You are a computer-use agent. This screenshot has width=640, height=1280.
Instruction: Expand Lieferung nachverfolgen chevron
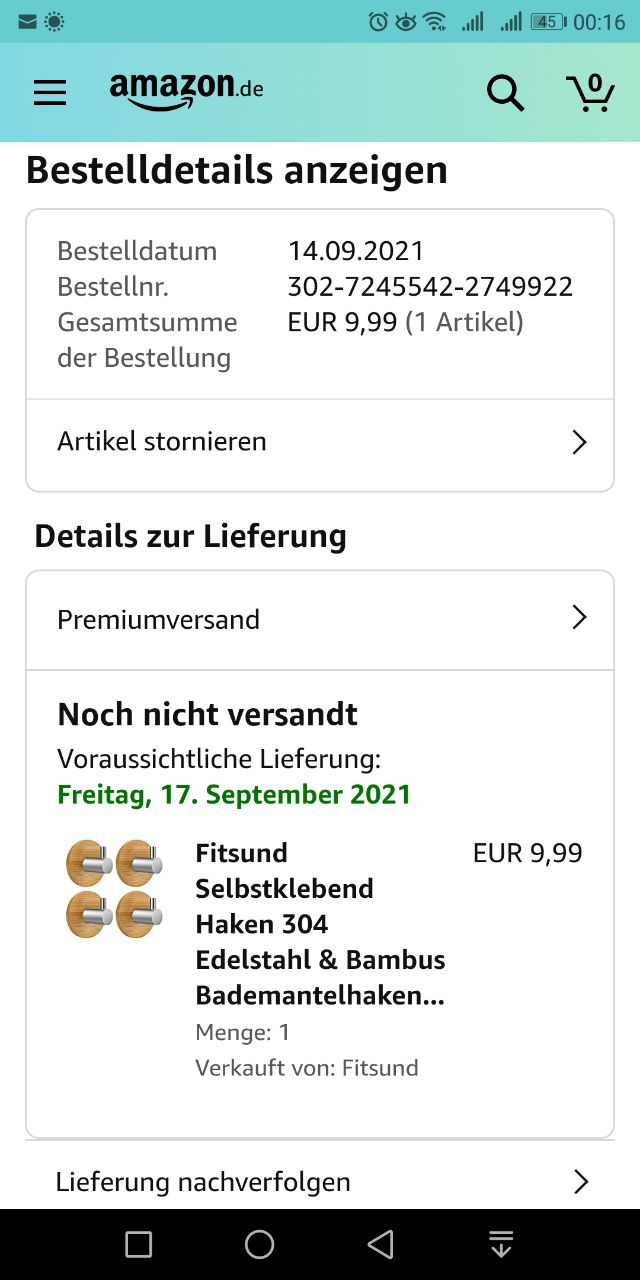pos(581,1182)
